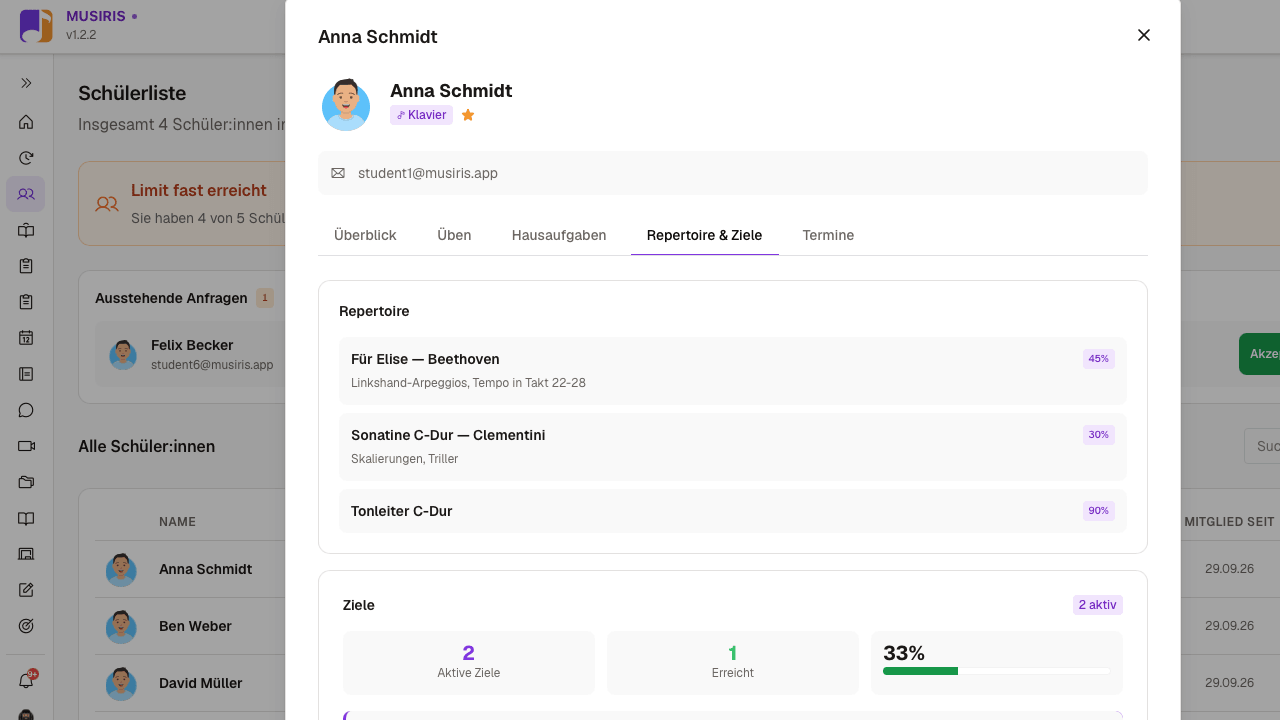Open the pencil edit-note icon in sidebar
Image resolution: width=1280 pixels, height=720 pixels.
pos(26,590)
